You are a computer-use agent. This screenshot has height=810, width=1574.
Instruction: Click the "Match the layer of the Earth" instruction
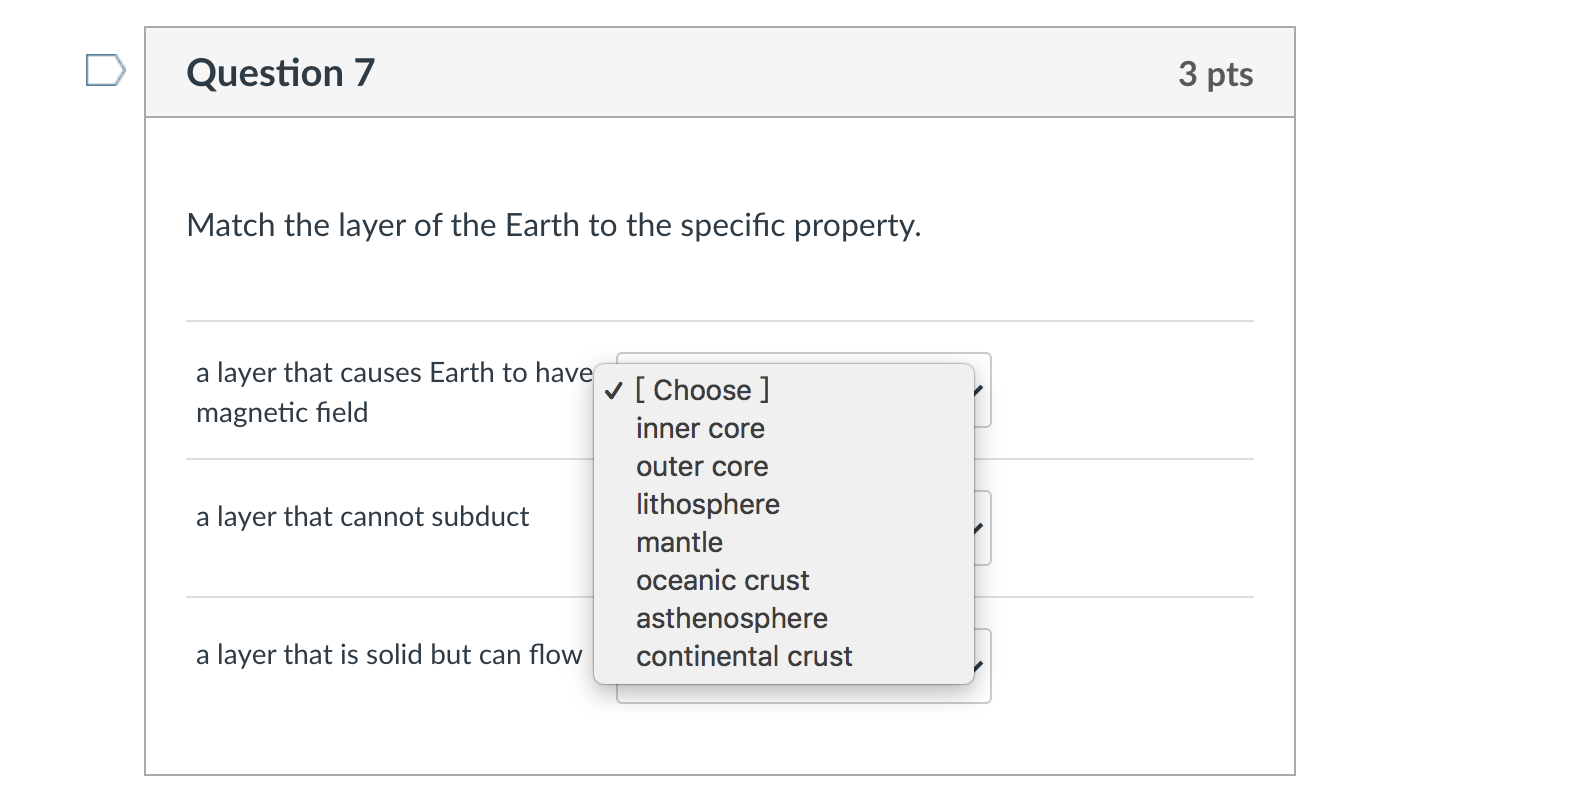[553, 225]
